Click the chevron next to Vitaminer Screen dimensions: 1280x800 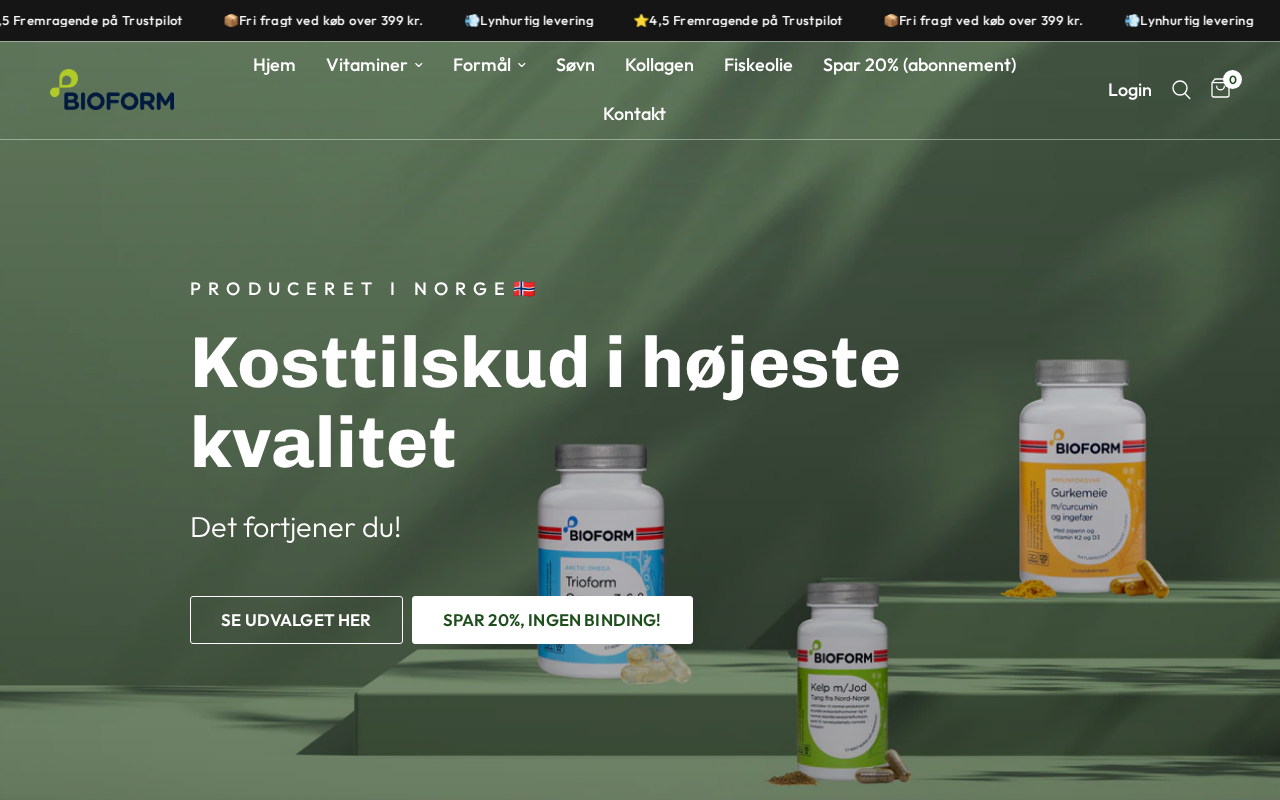pos(418,66)
